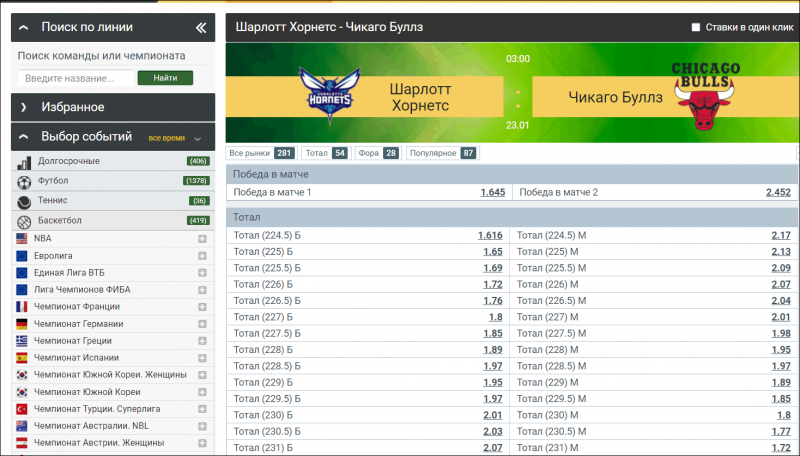
Task: Collapse sidebar with double chevron icon
Action: pyautogui.click(x=201, y=28)
